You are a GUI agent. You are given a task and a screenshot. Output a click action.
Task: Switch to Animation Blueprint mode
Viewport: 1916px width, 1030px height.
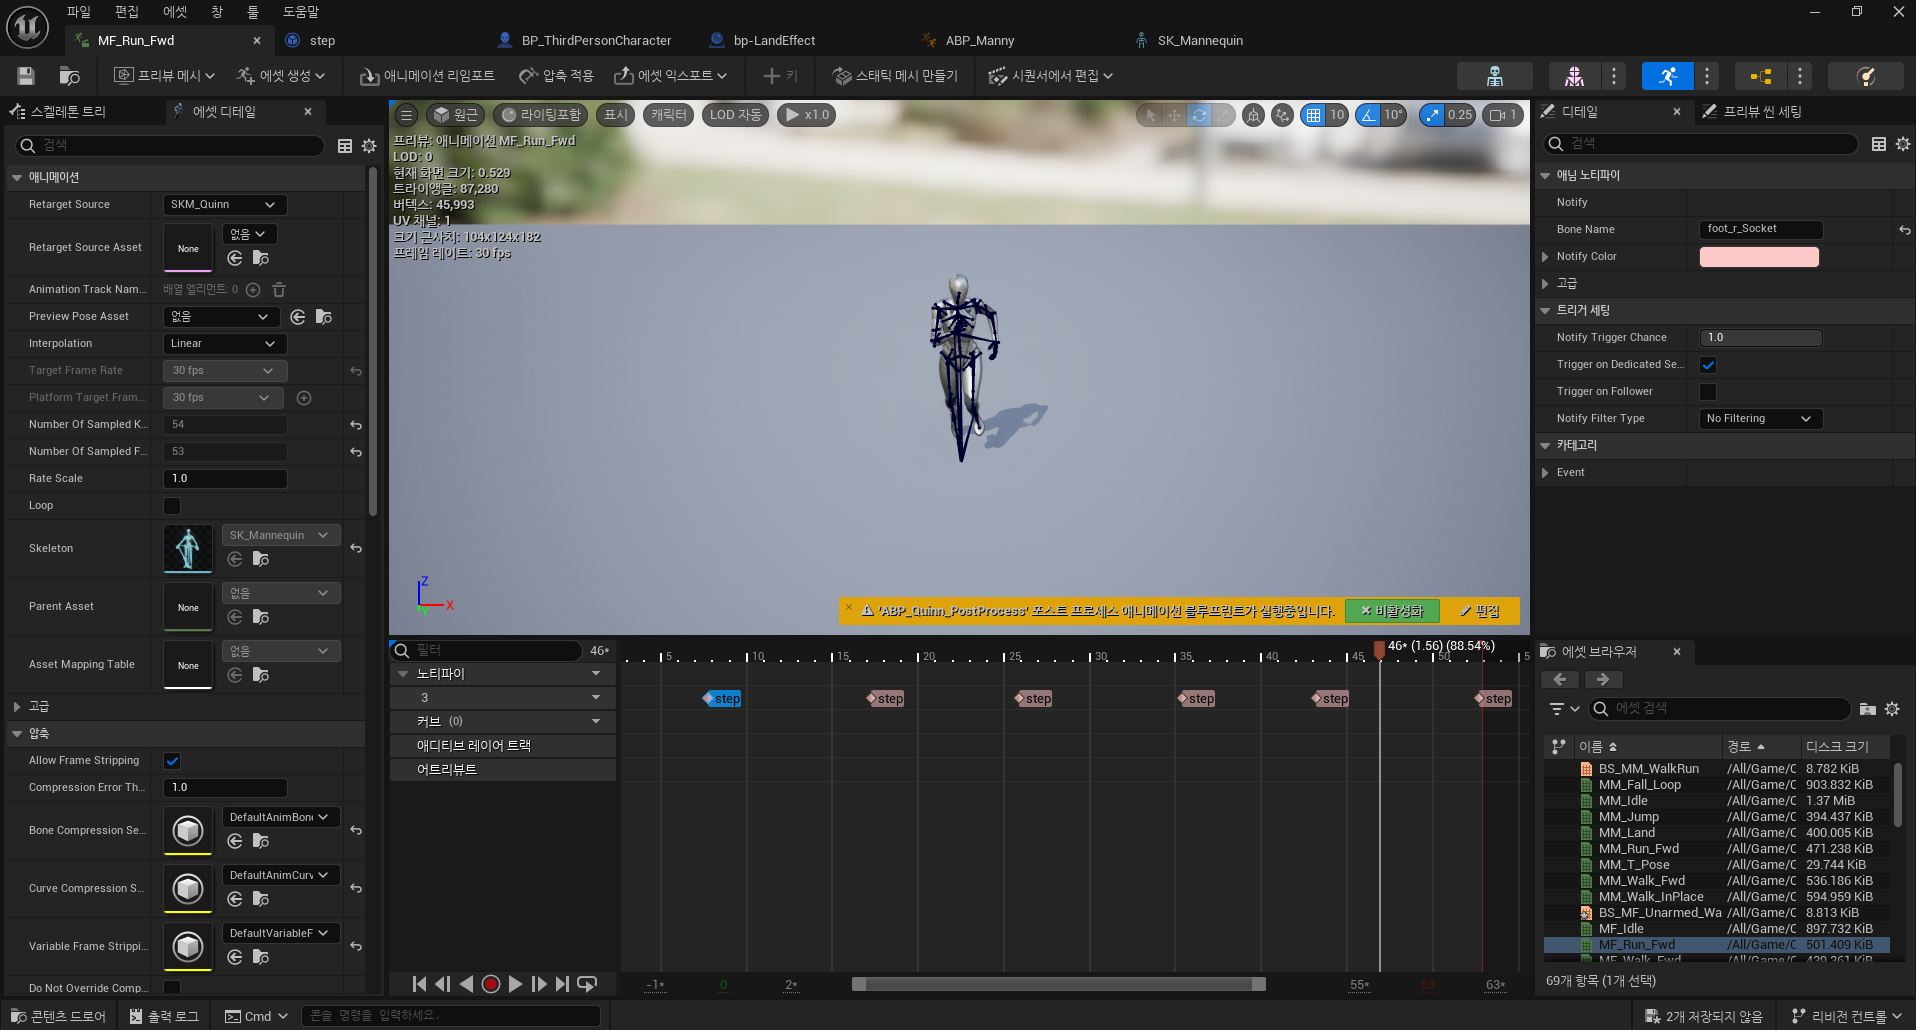1760,76
